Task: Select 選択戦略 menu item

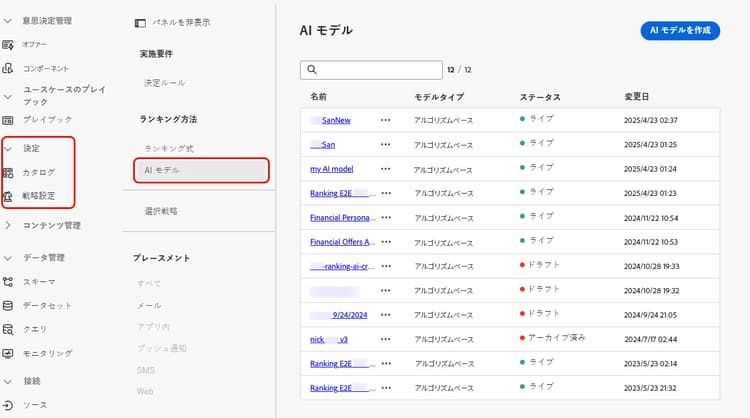Action: tap(160, 211)
